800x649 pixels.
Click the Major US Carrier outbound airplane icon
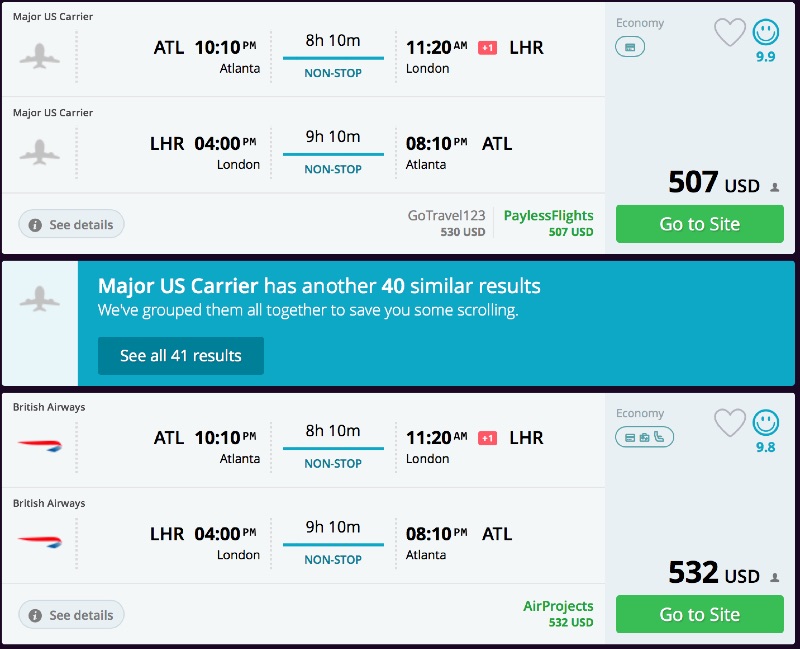(x=40, y=55)
